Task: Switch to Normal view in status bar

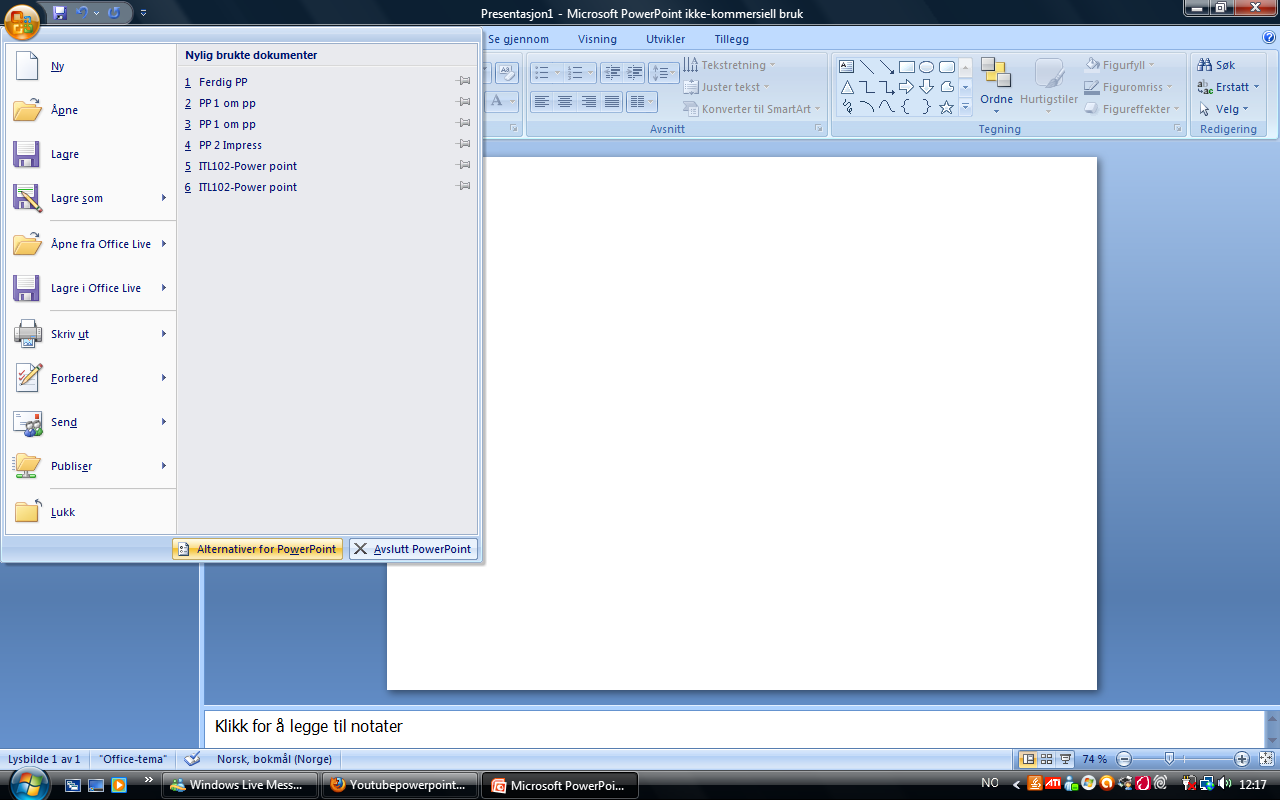Action: coord(1028,759)
